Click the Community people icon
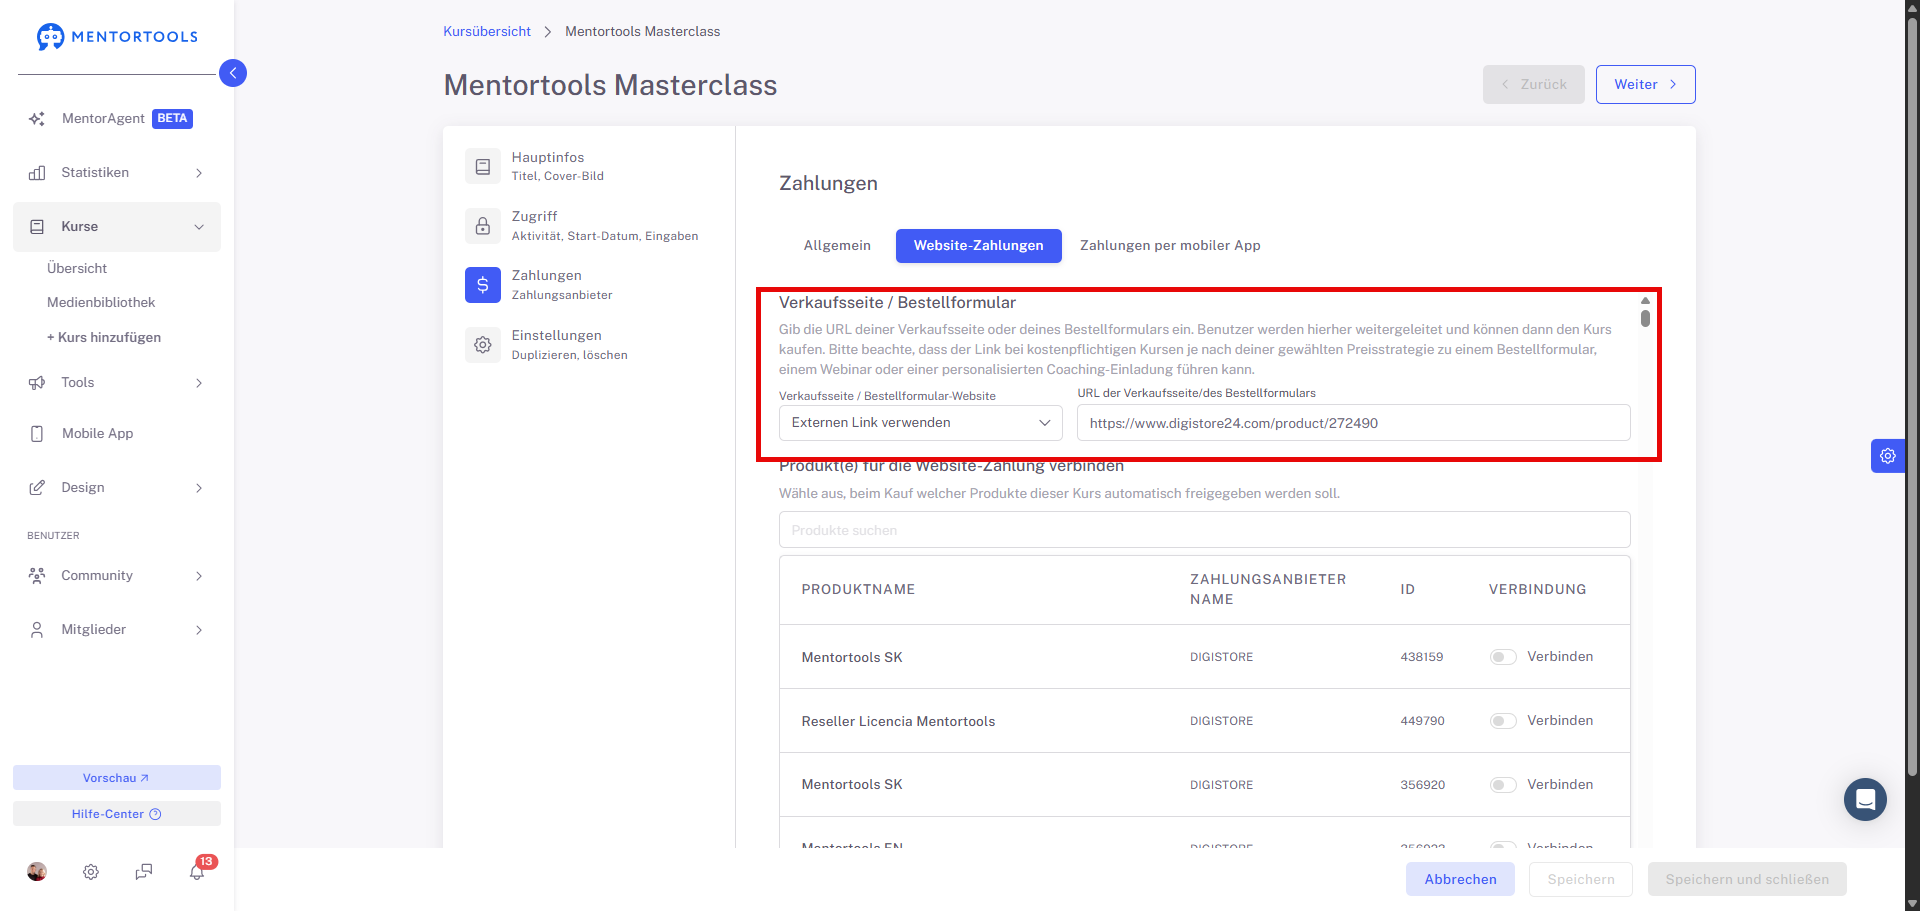Image resolution: width=1920 pixels, height=911 pixels. pos(37,576)
